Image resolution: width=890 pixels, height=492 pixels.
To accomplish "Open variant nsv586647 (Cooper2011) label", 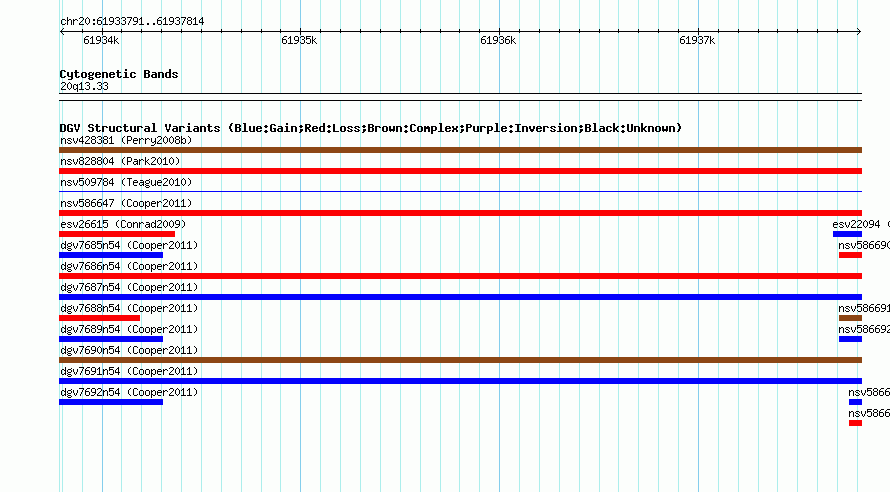I will tap(126, 203).
